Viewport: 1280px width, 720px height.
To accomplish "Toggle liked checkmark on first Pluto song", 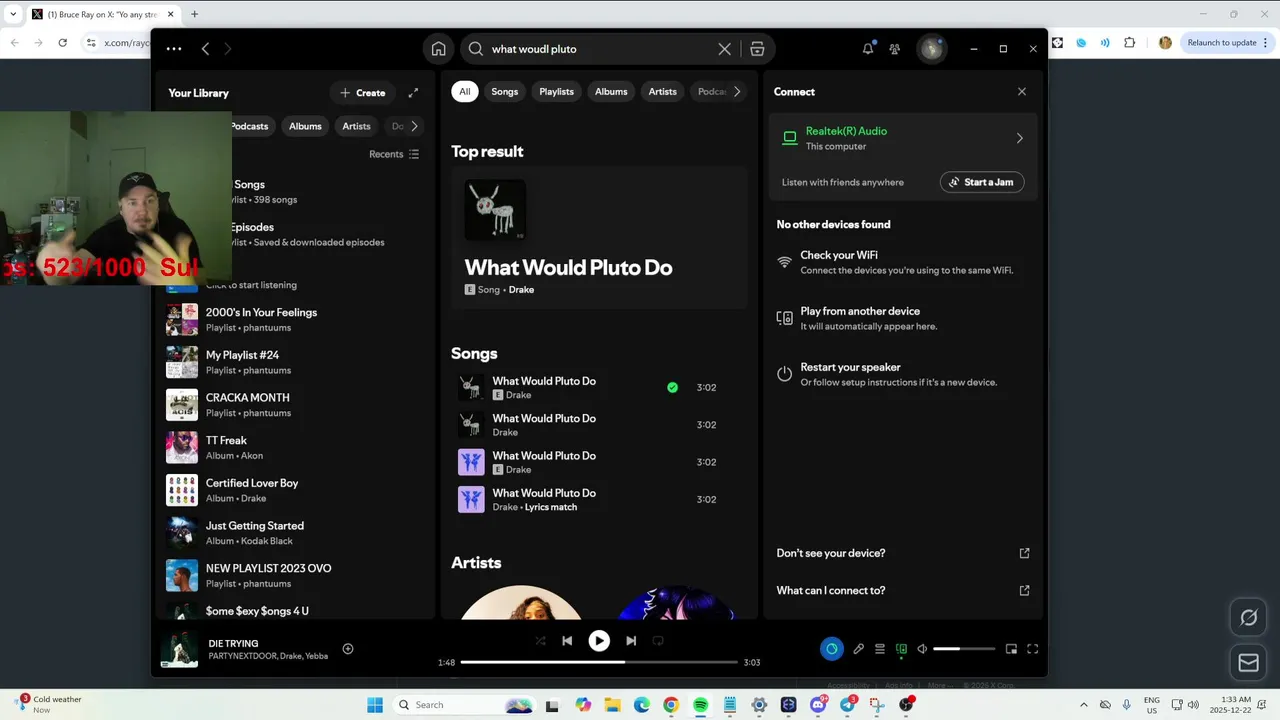I will point(672,387).
